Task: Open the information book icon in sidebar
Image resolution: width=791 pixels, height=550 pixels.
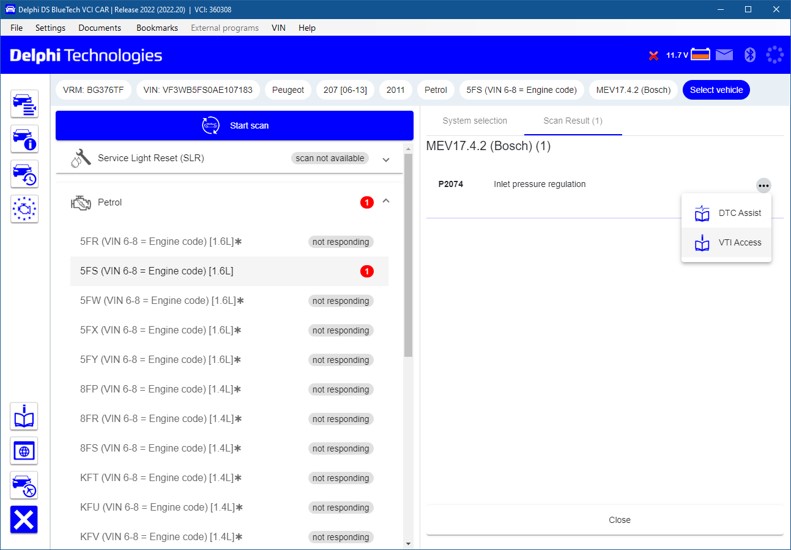Action: click(x=24, y=416)
